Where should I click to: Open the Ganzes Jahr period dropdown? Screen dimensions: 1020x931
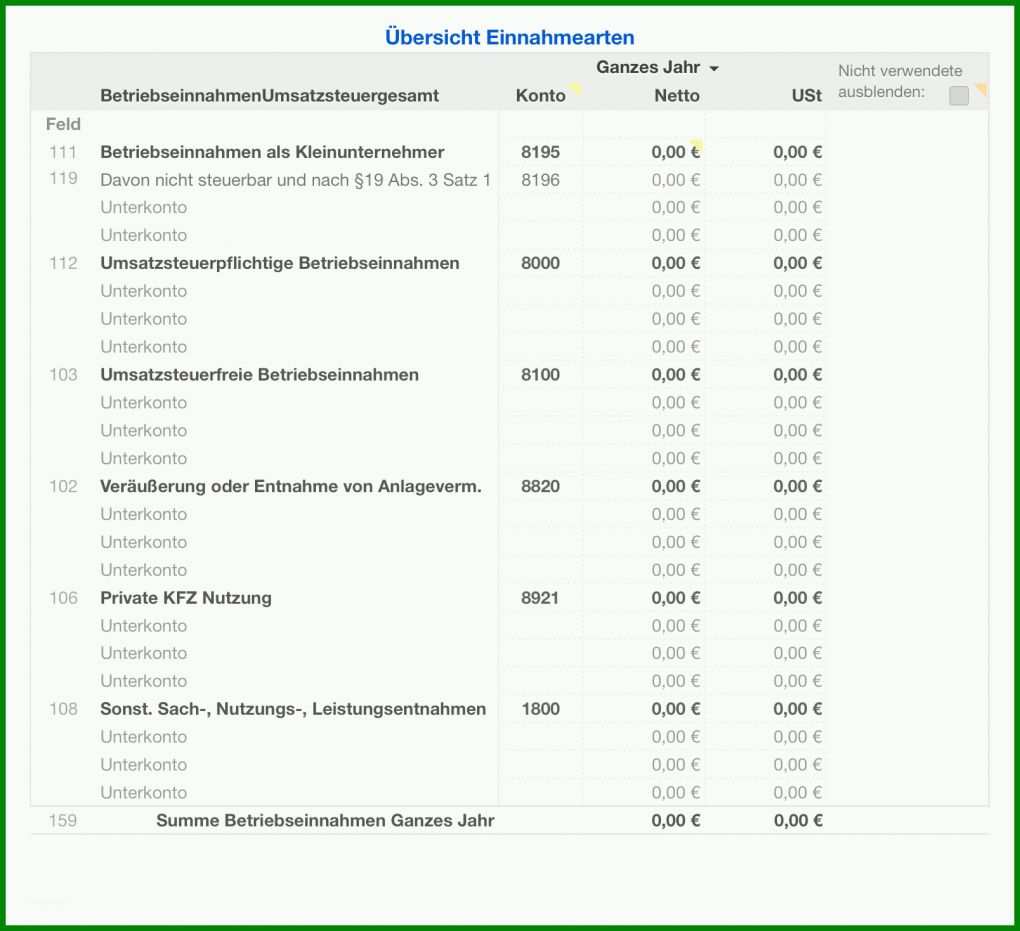pos(657,68)
